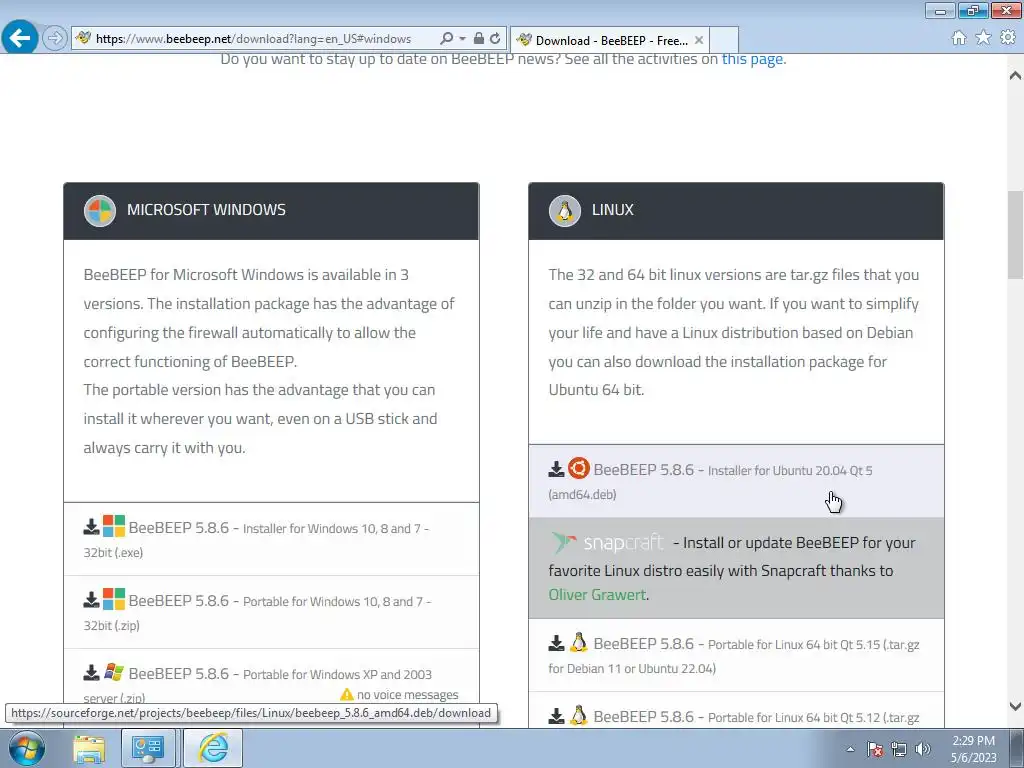Screen dimensions: 1024x768
Task: Click the 'no voice messages' warning label
Action: (399, 695)
